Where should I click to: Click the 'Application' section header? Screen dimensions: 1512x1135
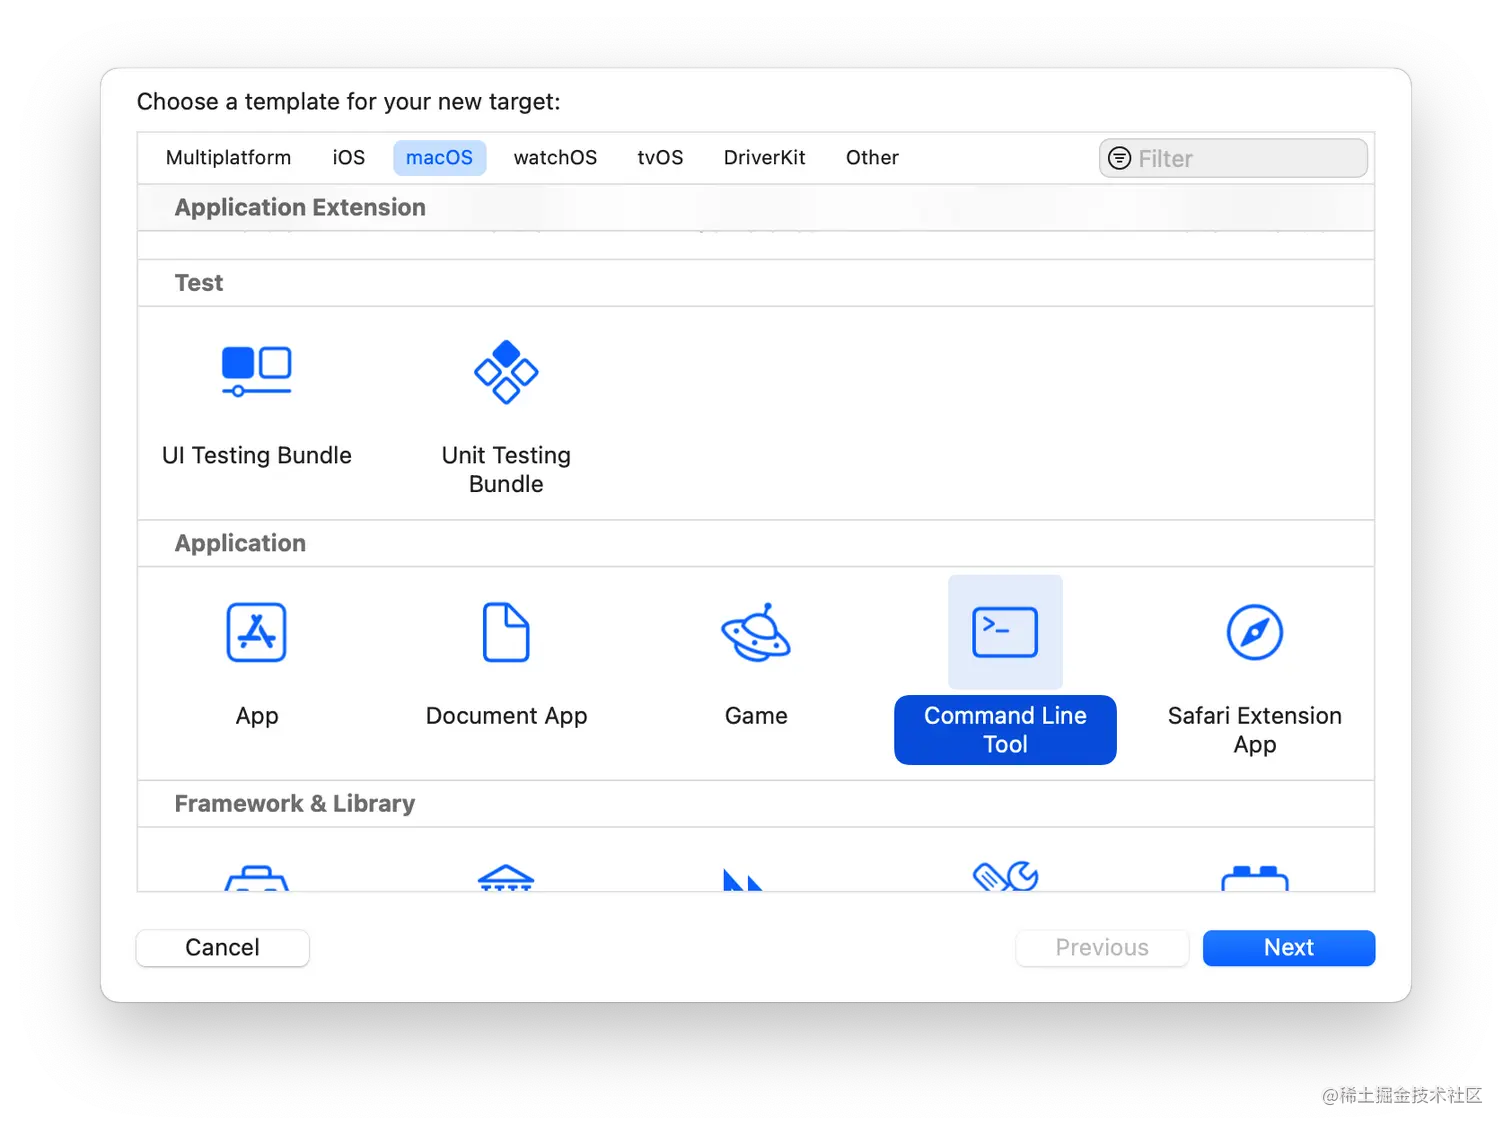(x=240, y=543)
